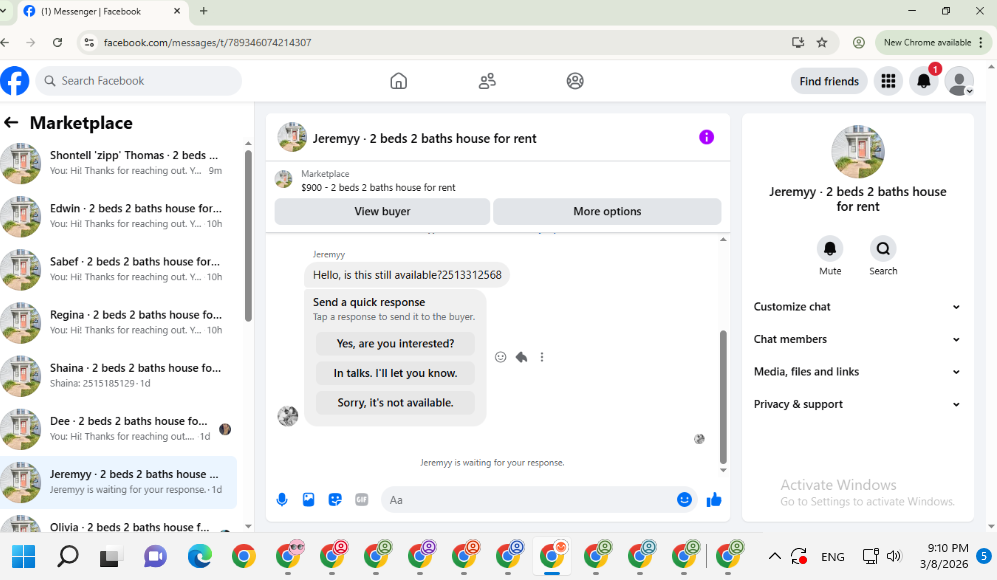Click the Find friends button
Viewport: 997px width, 580px height.
tap(829, 81)
